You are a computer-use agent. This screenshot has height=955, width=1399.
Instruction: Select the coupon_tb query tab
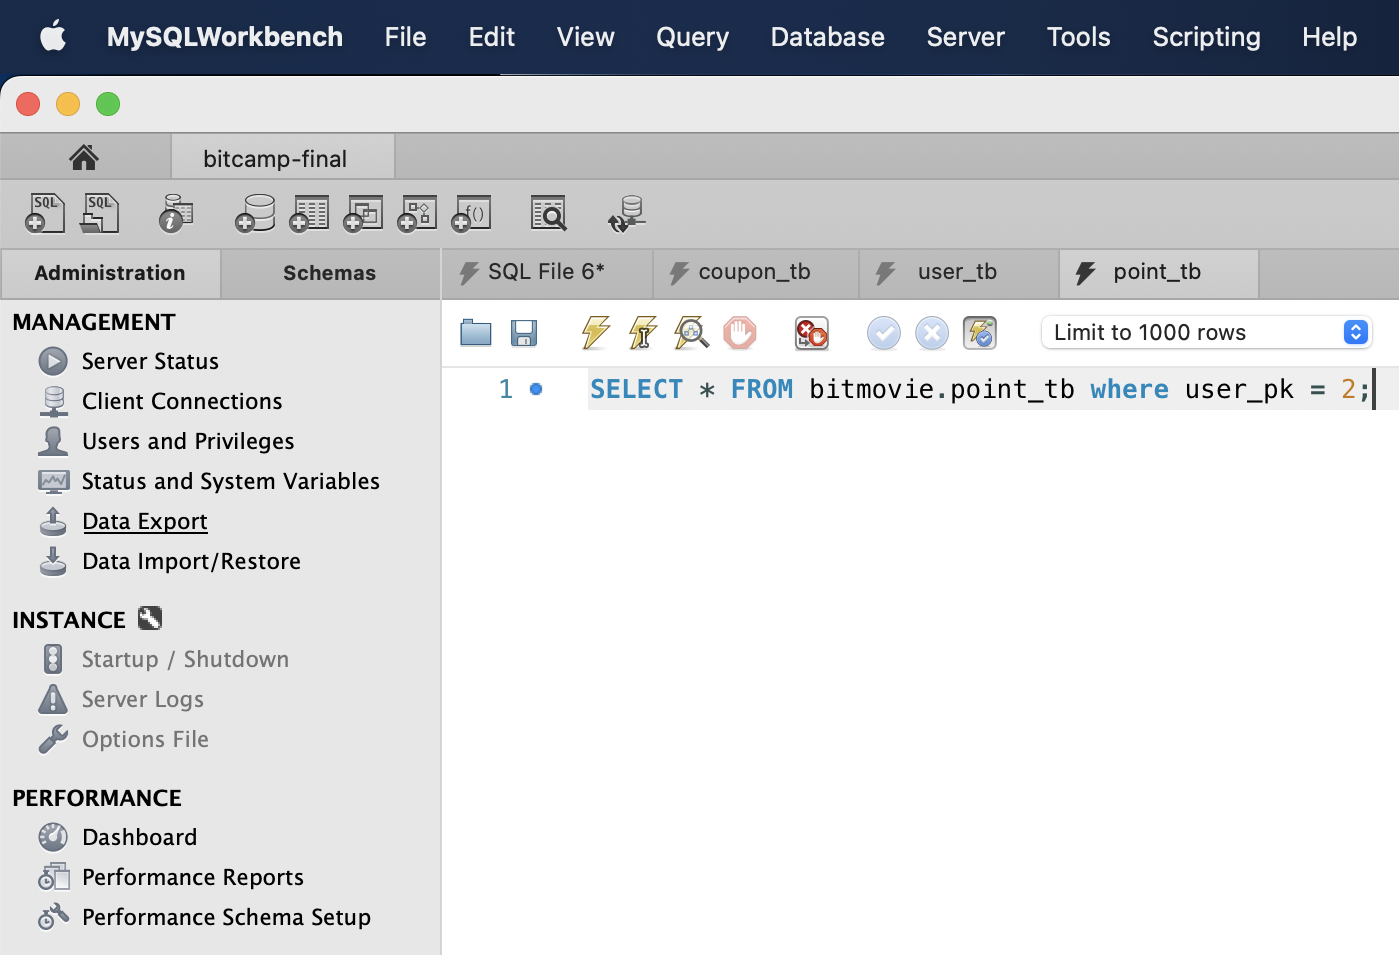[x=756, y=272]
